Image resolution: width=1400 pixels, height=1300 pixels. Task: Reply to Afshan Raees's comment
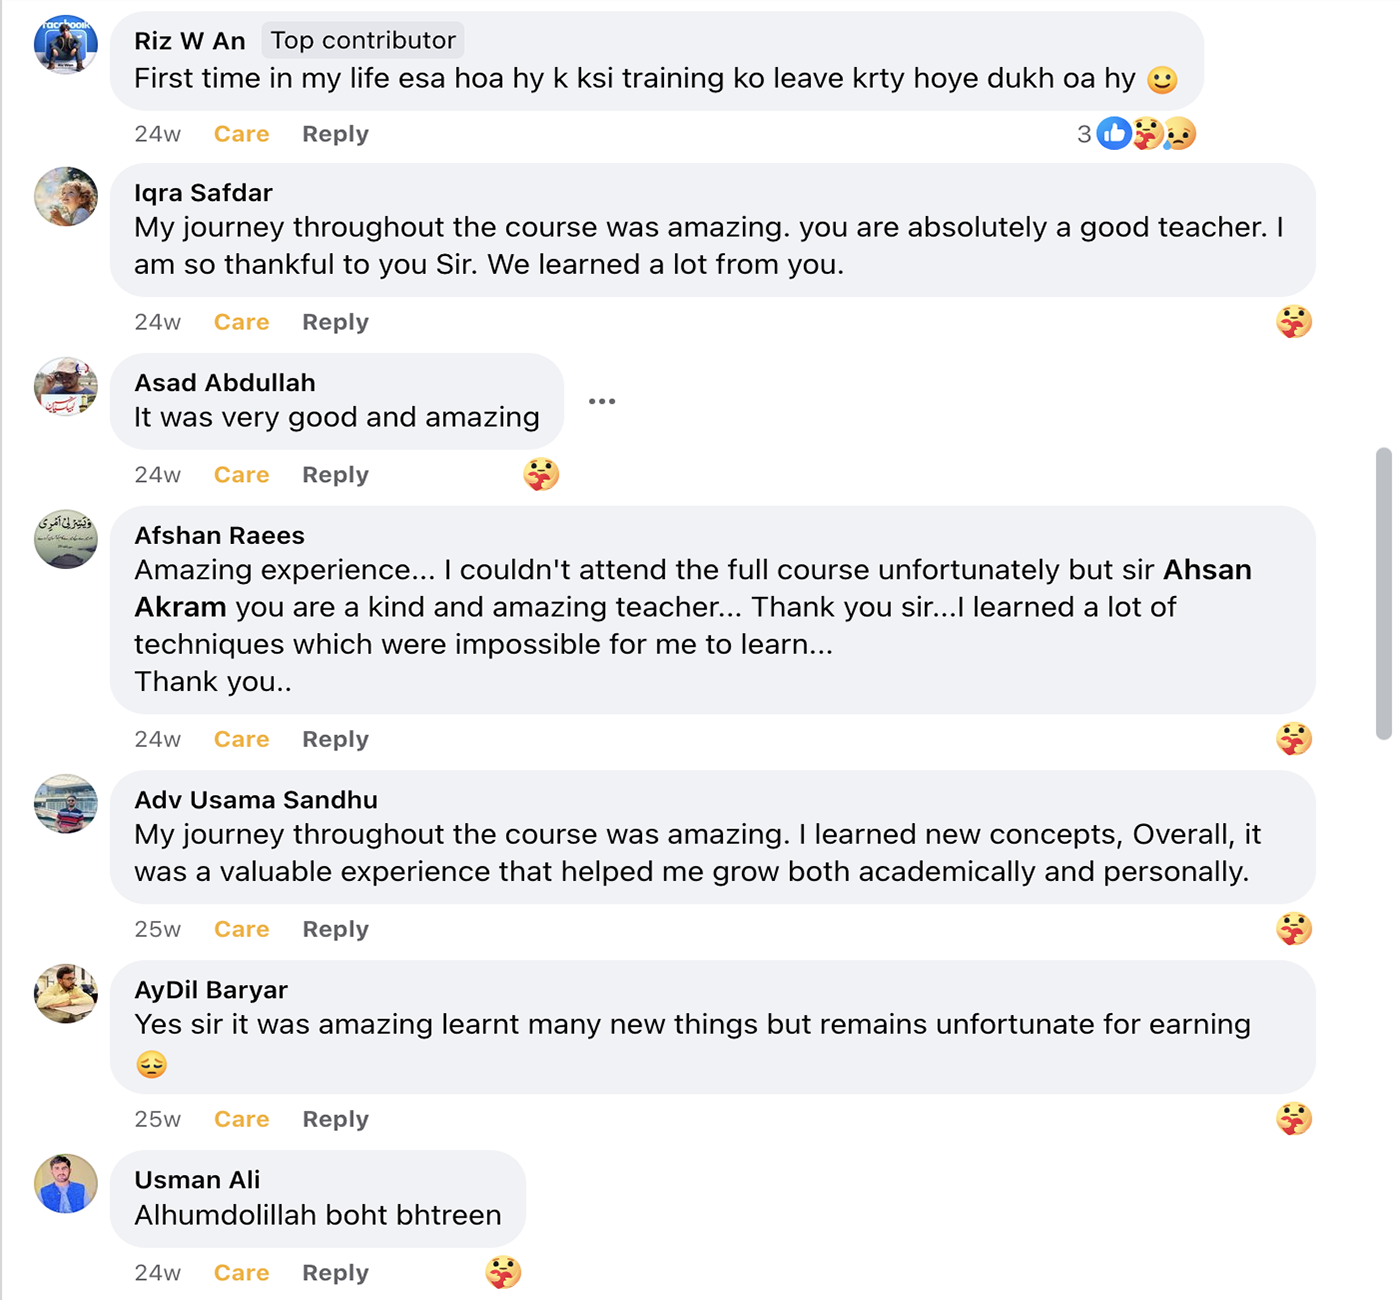(x=335, y=739)
